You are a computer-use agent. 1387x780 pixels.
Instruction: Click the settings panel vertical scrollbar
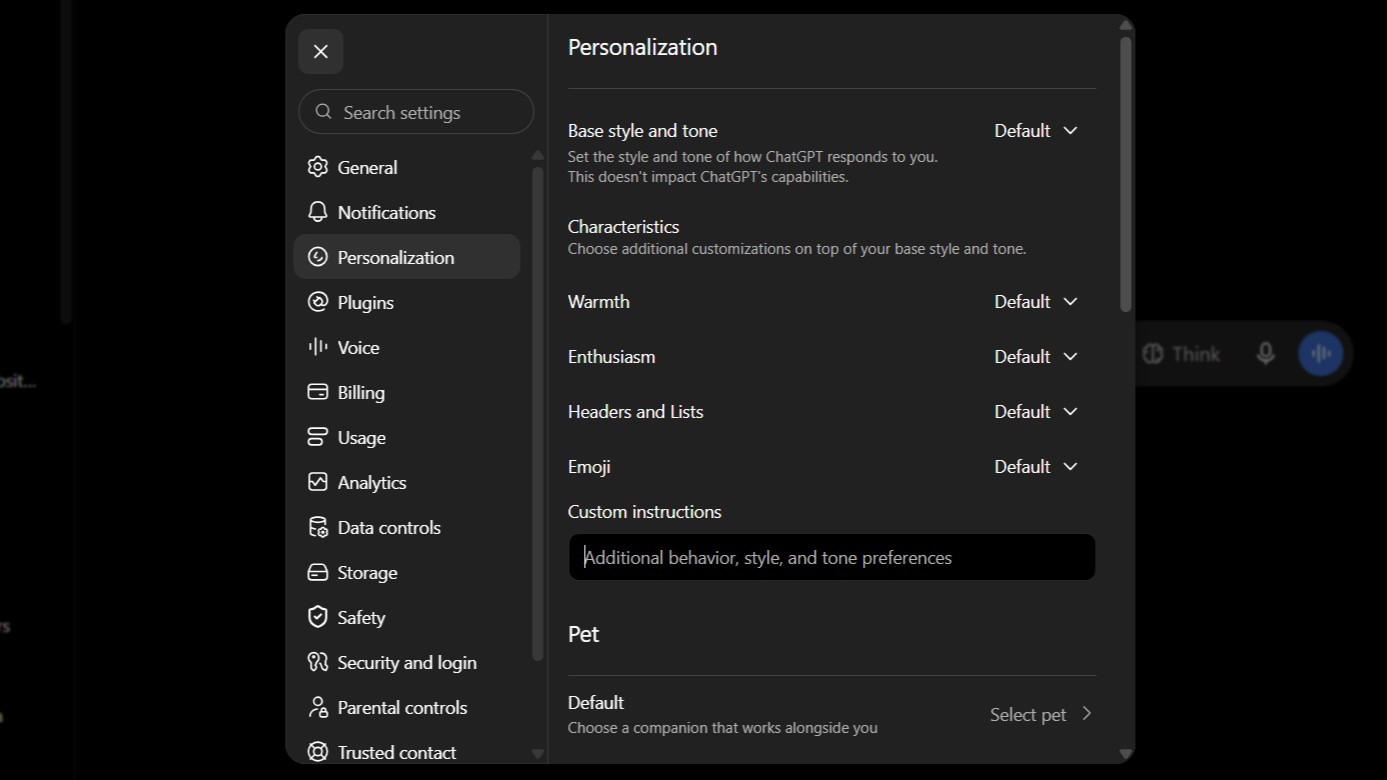[x=1125, y=174]
